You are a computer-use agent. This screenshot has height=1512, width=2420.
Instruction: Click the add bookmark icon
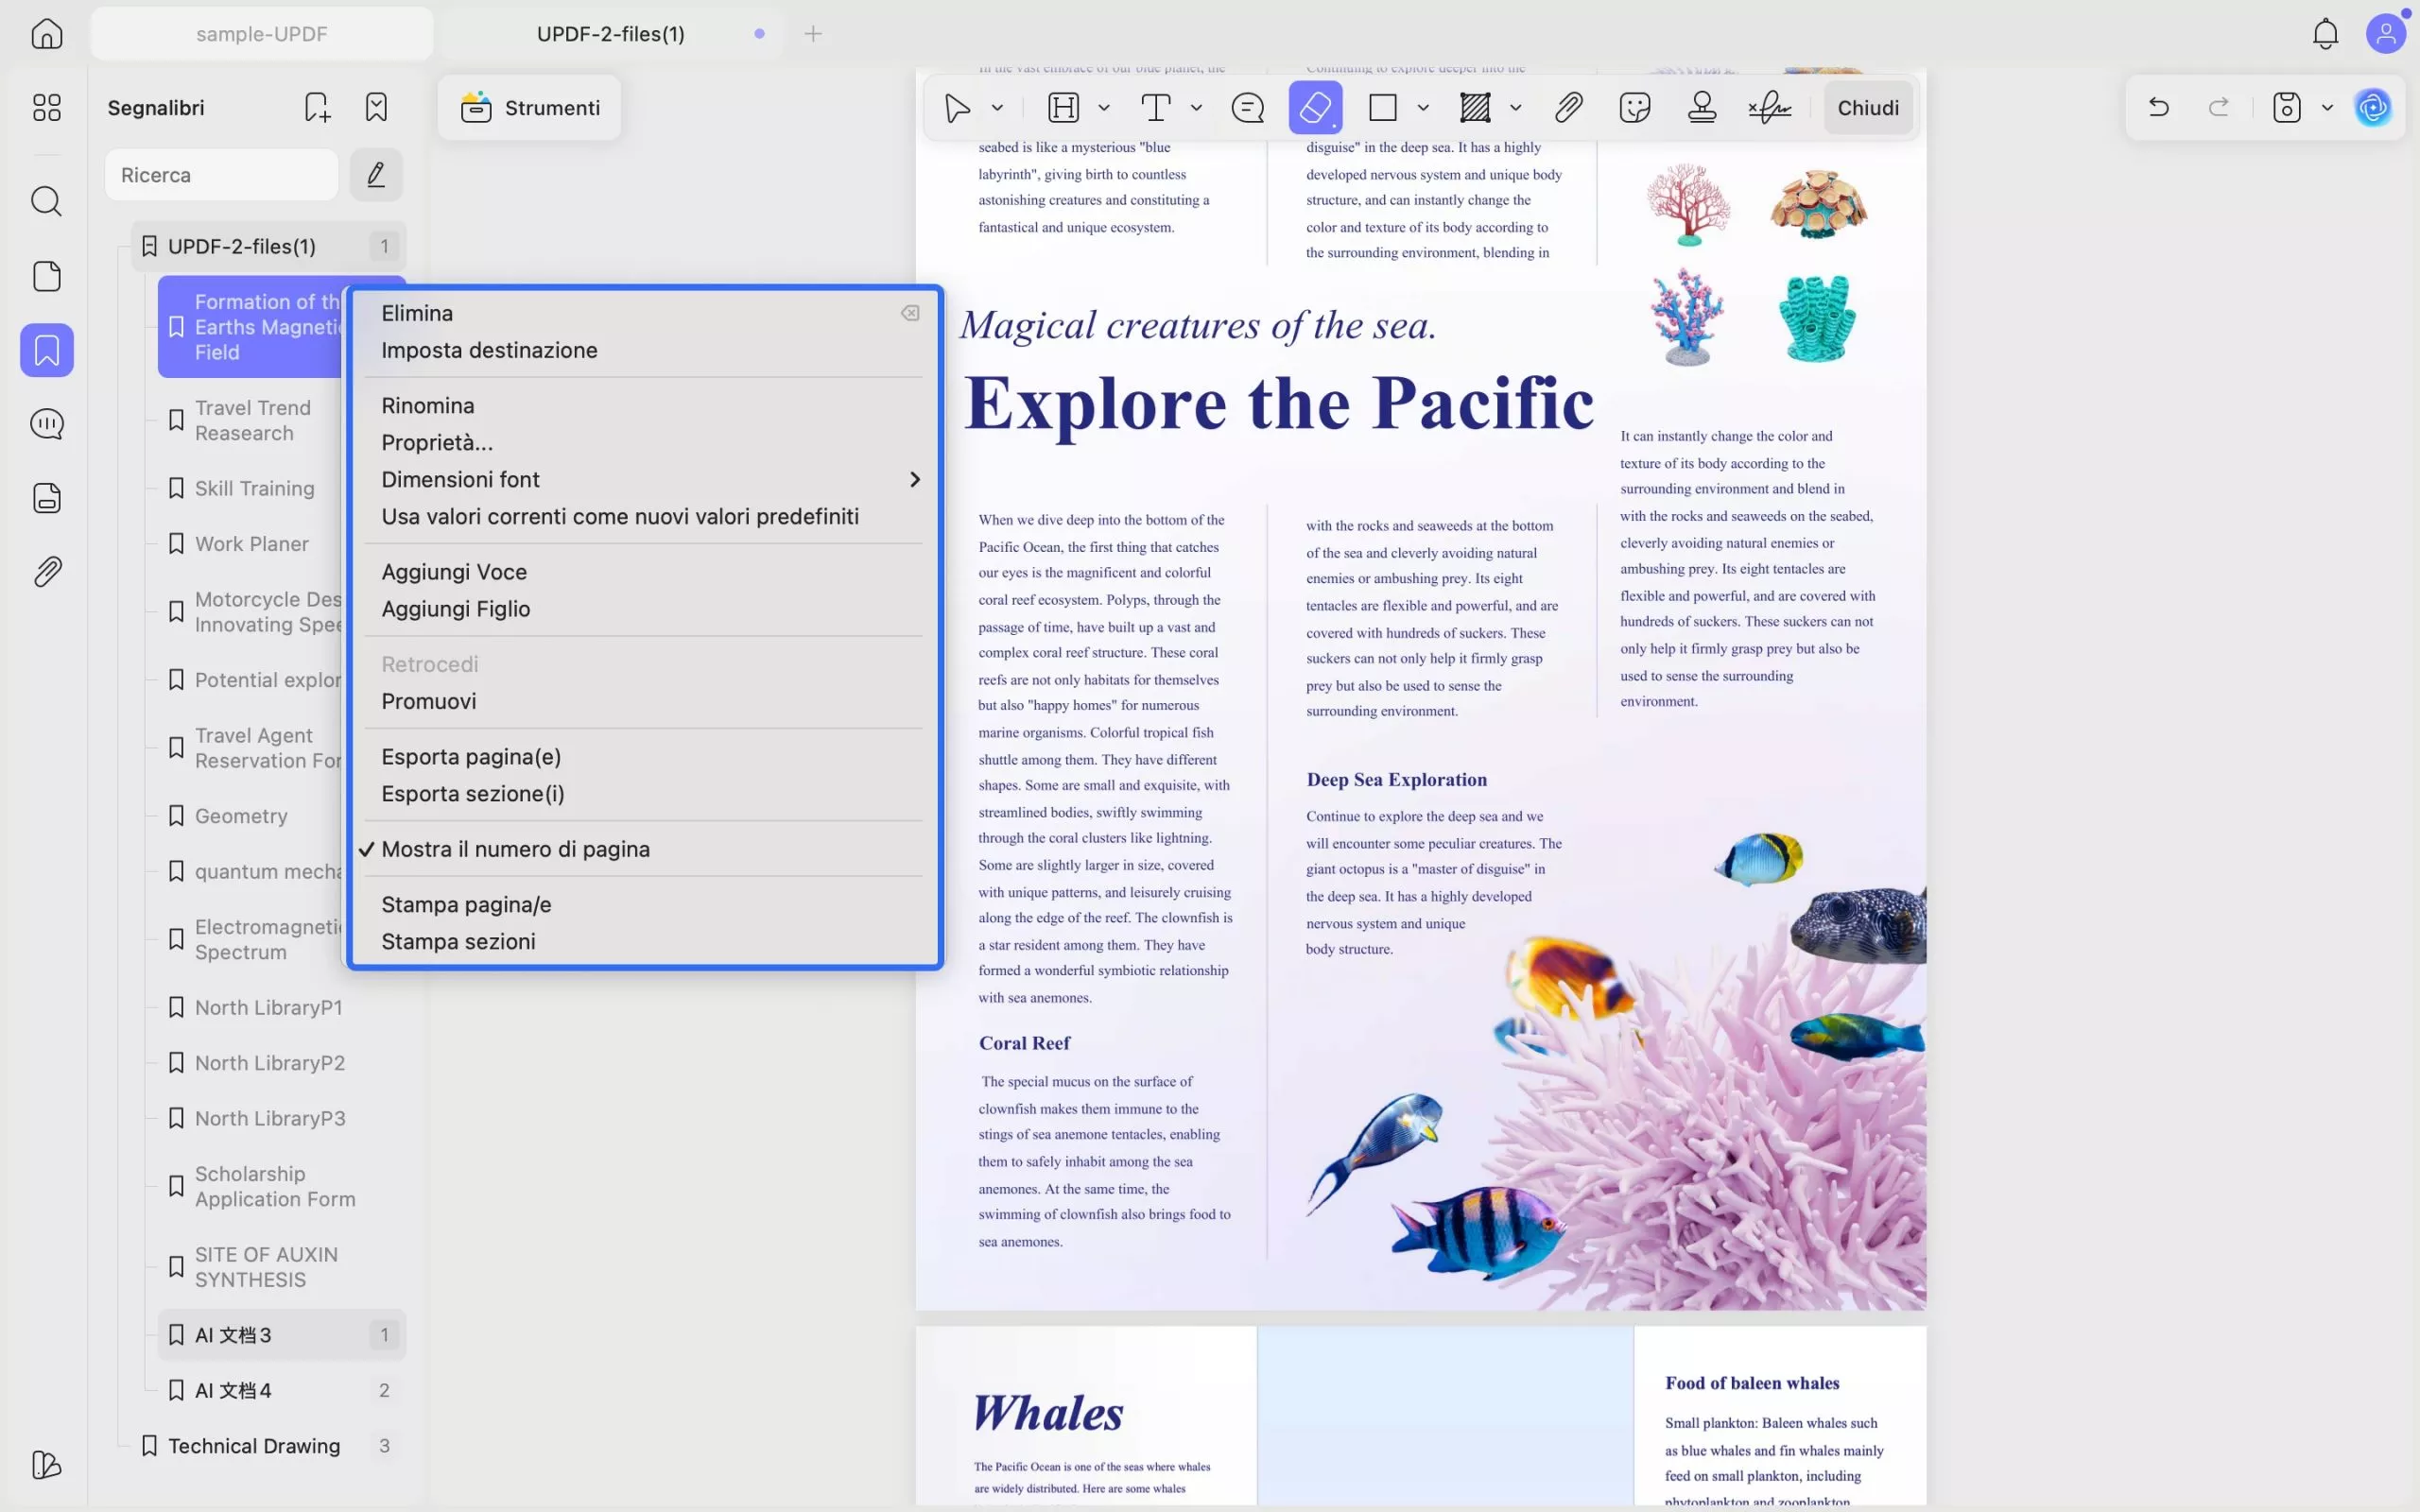317,107
